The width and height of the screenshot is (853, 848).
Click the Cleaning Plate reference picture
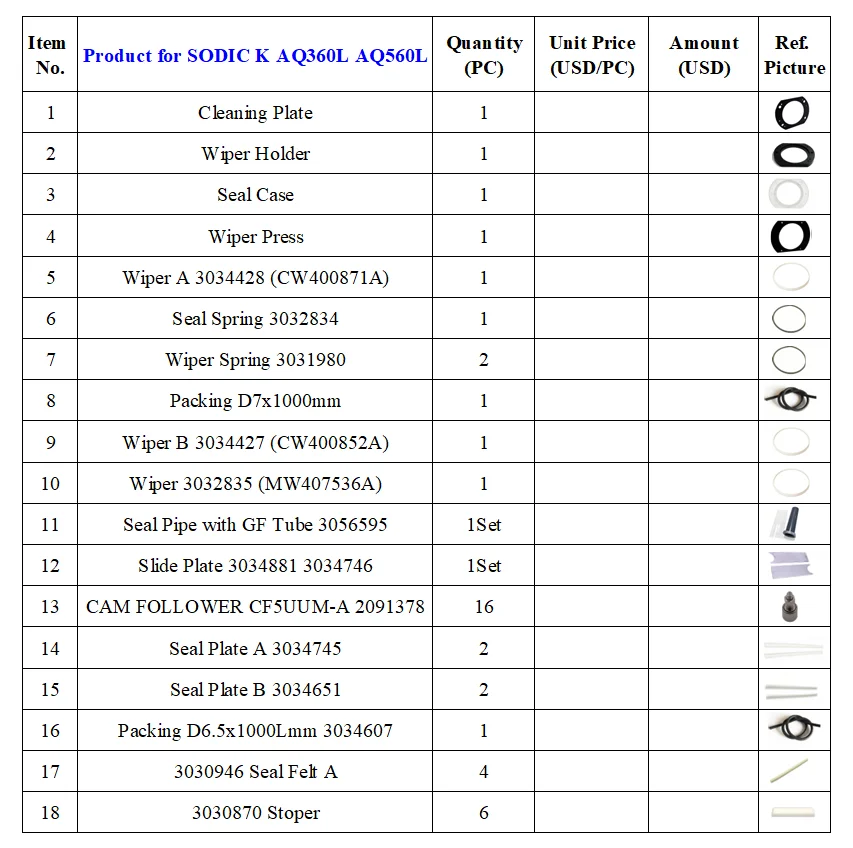[x=792, y=113]
